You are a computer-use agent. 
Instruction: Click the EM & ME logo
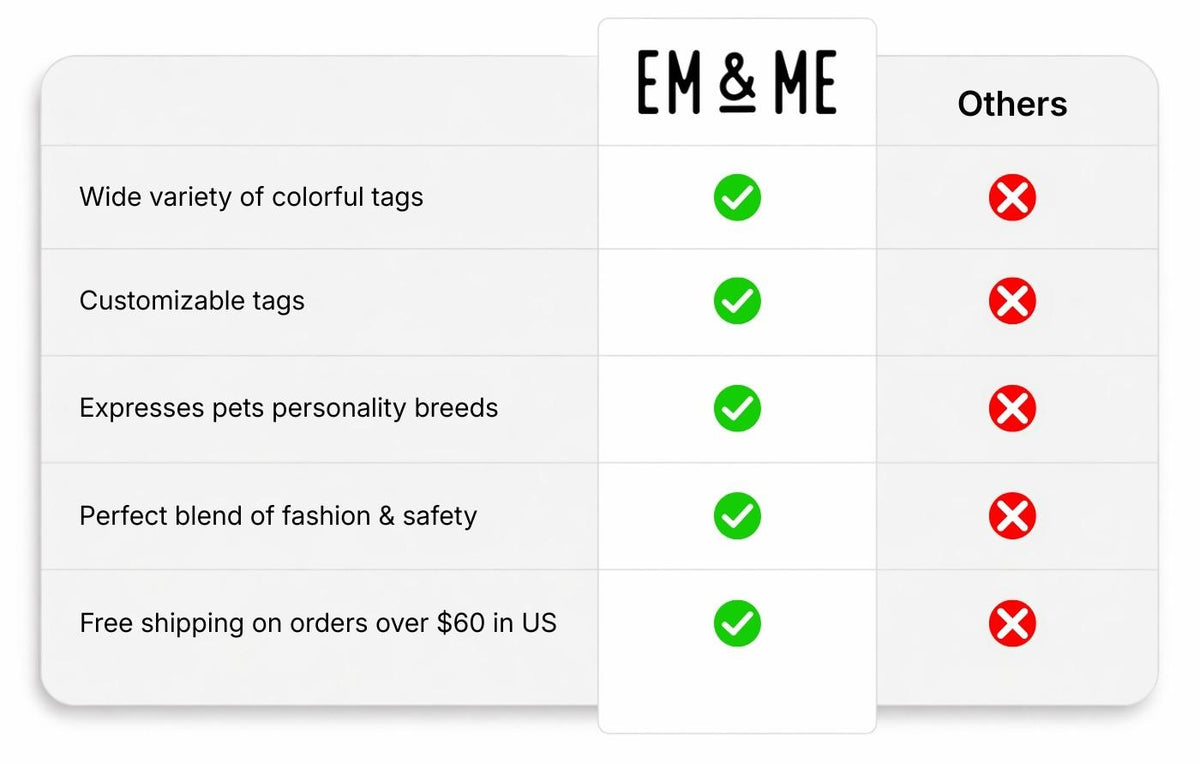[x=737, y=84]
